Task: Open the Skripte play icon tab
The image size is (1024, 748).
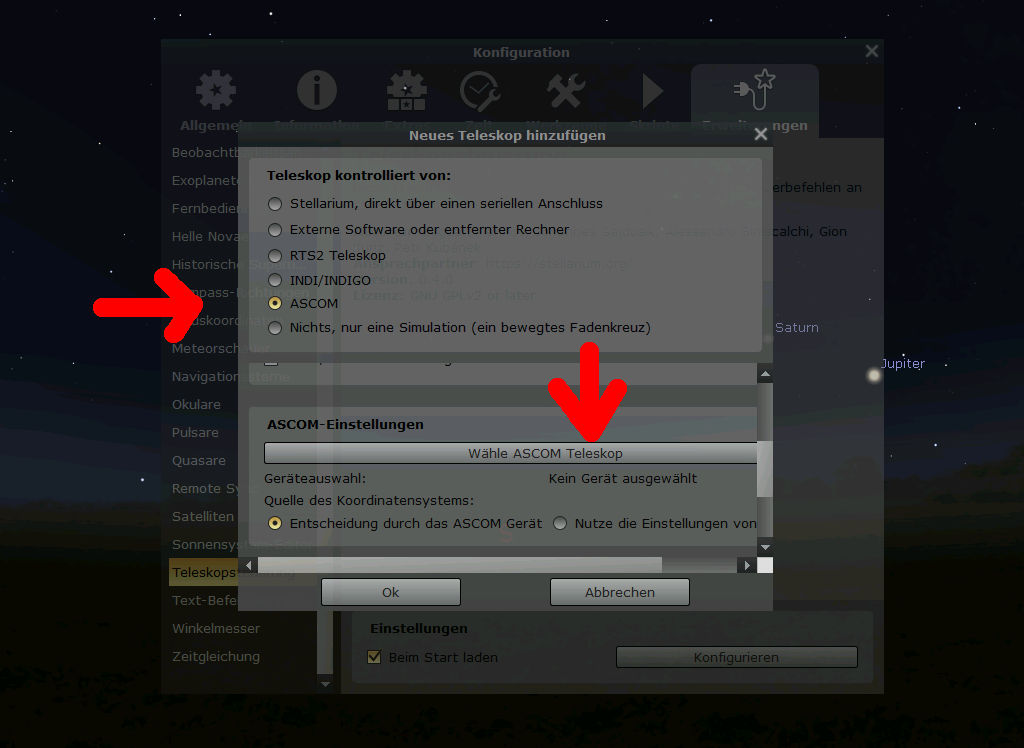Action: (652, 92)
